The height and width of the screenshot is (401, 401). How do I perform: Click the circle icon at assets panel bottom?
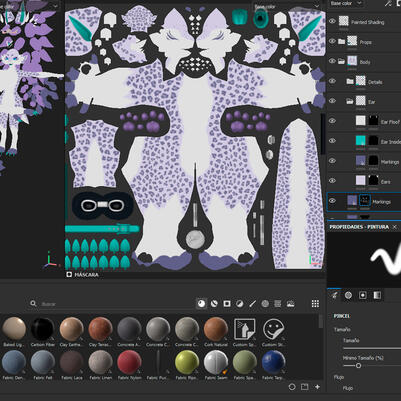(x=292, y=387)
